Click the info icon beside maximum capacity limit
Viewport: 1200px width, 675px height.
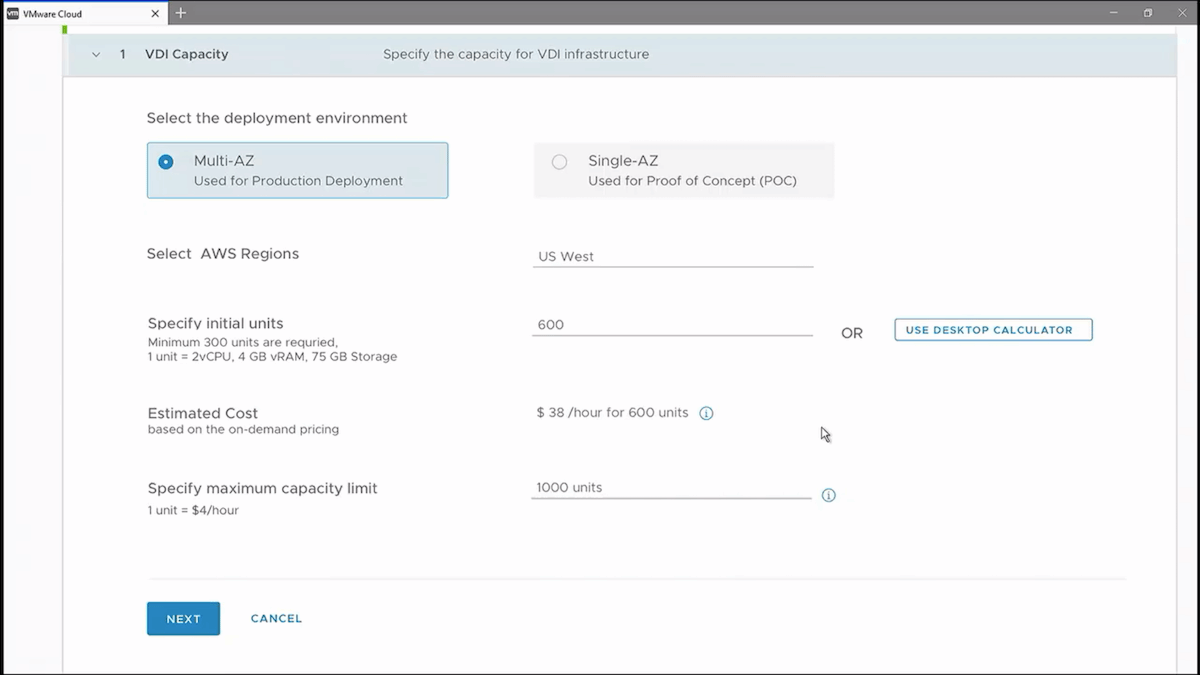[x=828, y=495]
